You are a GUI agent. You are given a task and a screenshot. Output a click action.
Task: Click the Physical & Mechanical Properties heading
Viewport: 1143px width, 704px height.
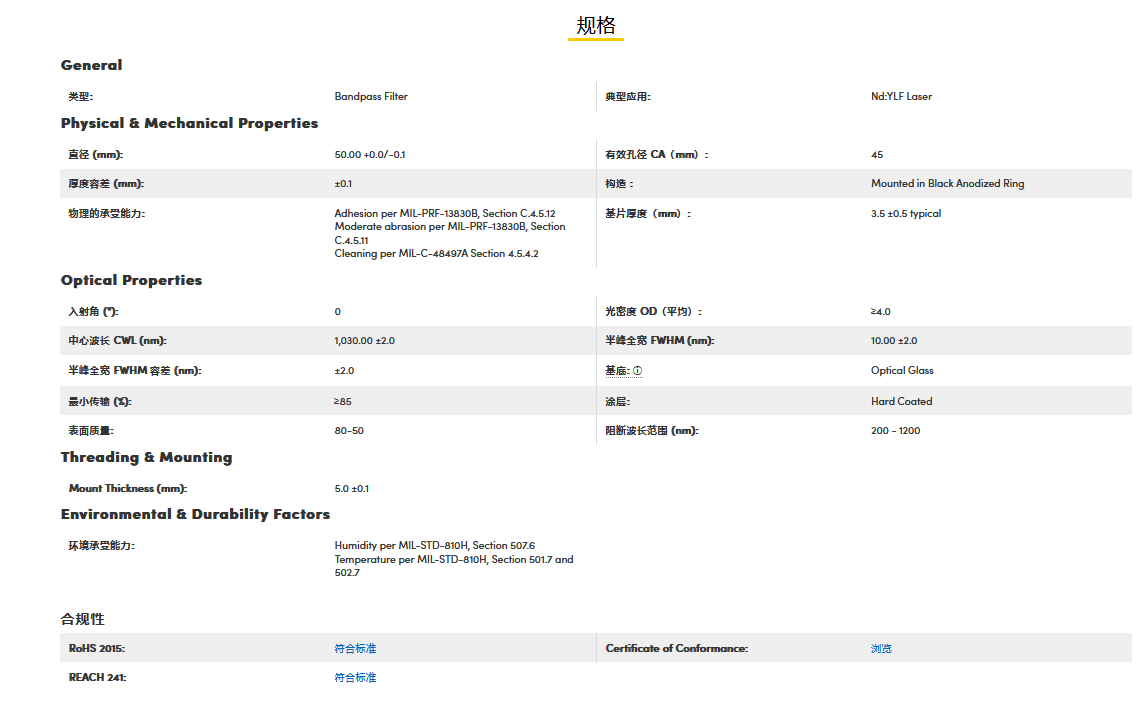point(189,123)
